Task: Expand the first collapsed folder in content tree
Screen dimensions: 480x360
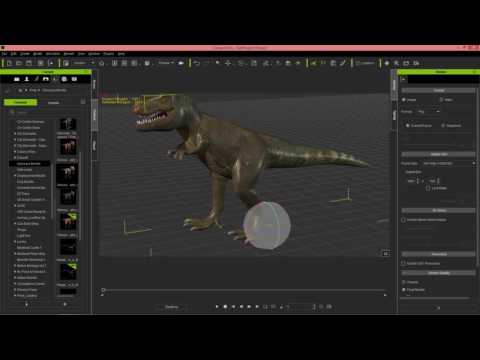Action: 15,134
